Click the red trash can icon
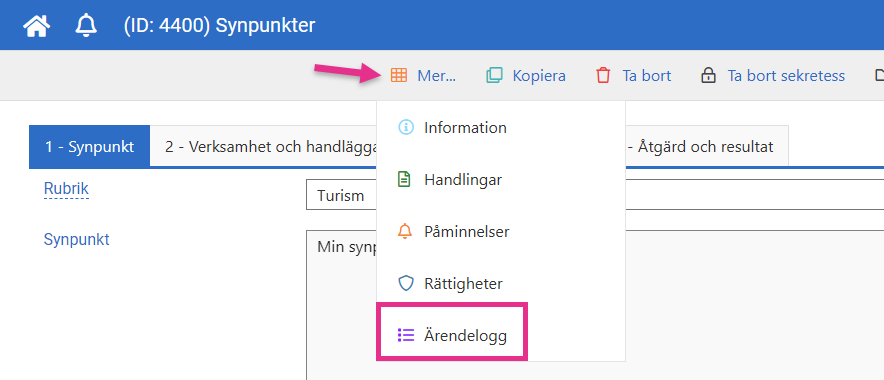The height and width of the screenshot is (380, 884). coord(603,76)
